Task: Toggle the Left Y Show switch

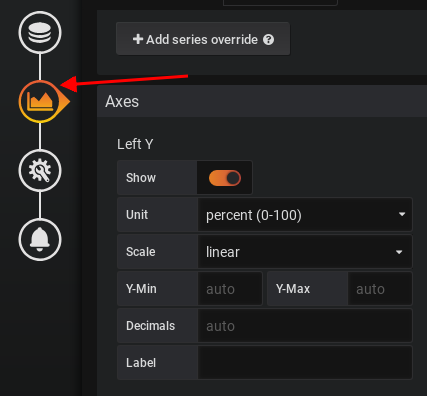Action: [225, 178]
